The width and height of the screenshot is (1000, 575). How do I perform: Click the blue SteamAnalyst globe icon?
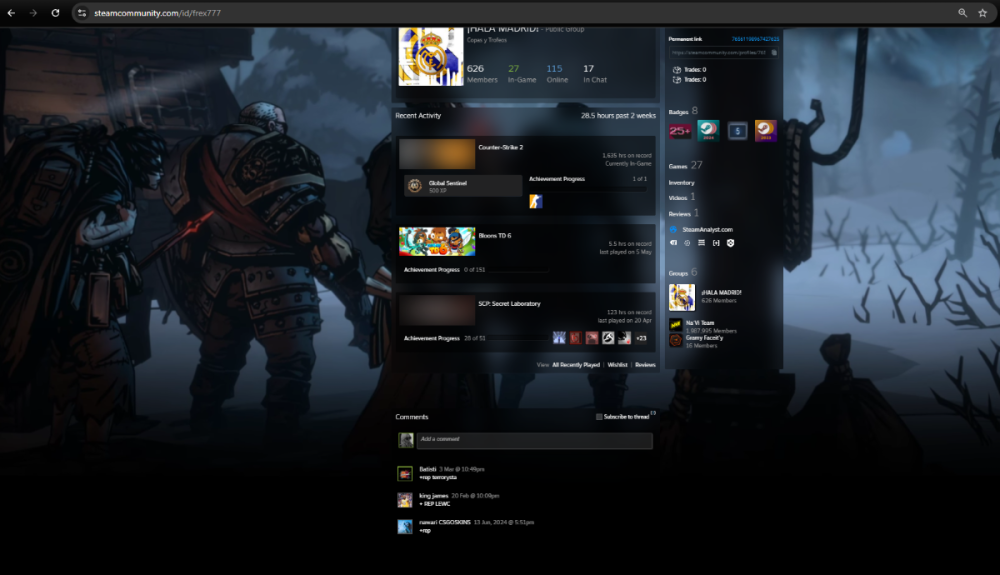click(x=673, y=229)
